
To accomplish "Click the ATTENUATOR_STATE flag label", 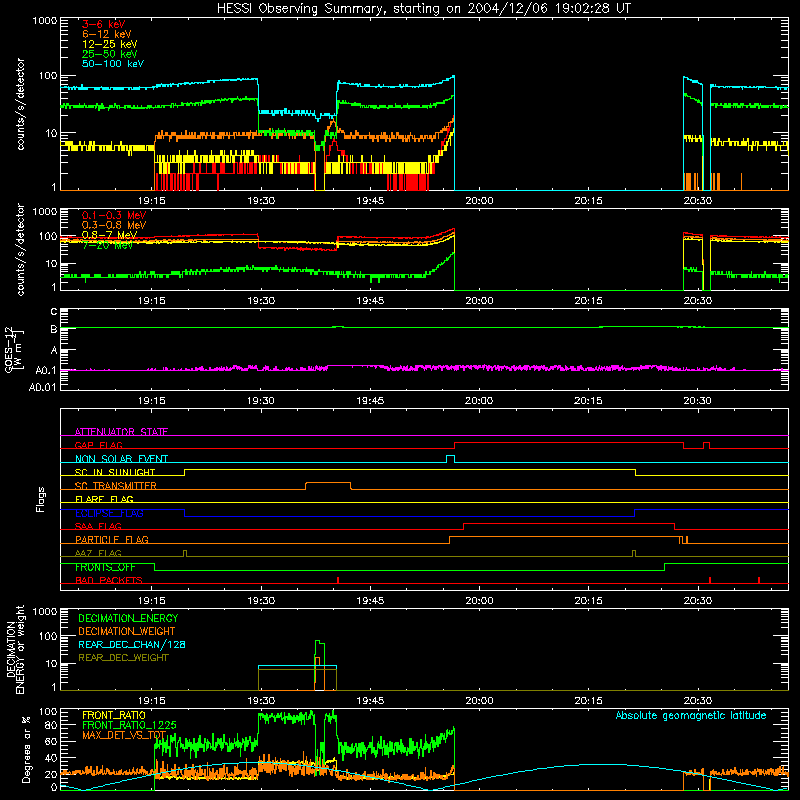I will coord(121,432).
